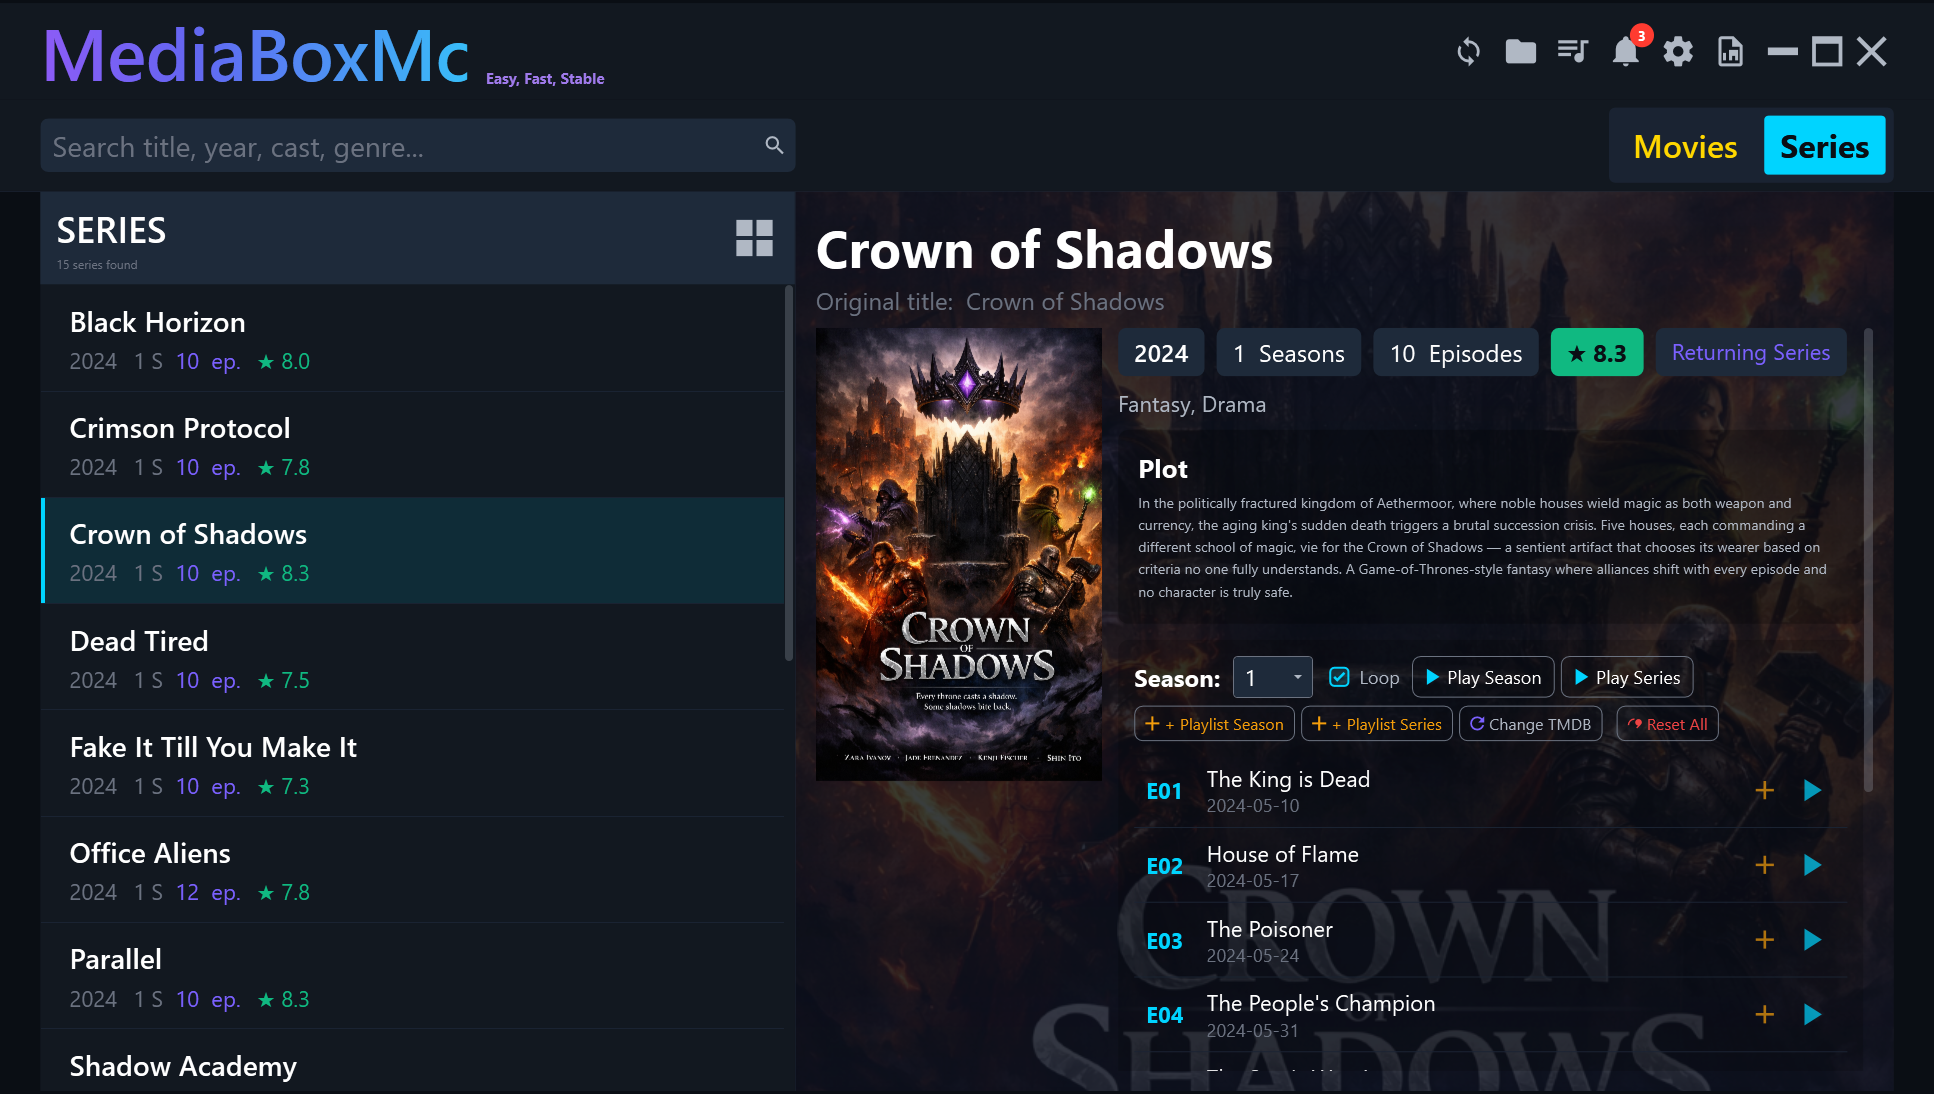Open the settings gear icon
The width and height of the screenshot is (1934, 1094).
[1678, 51]
